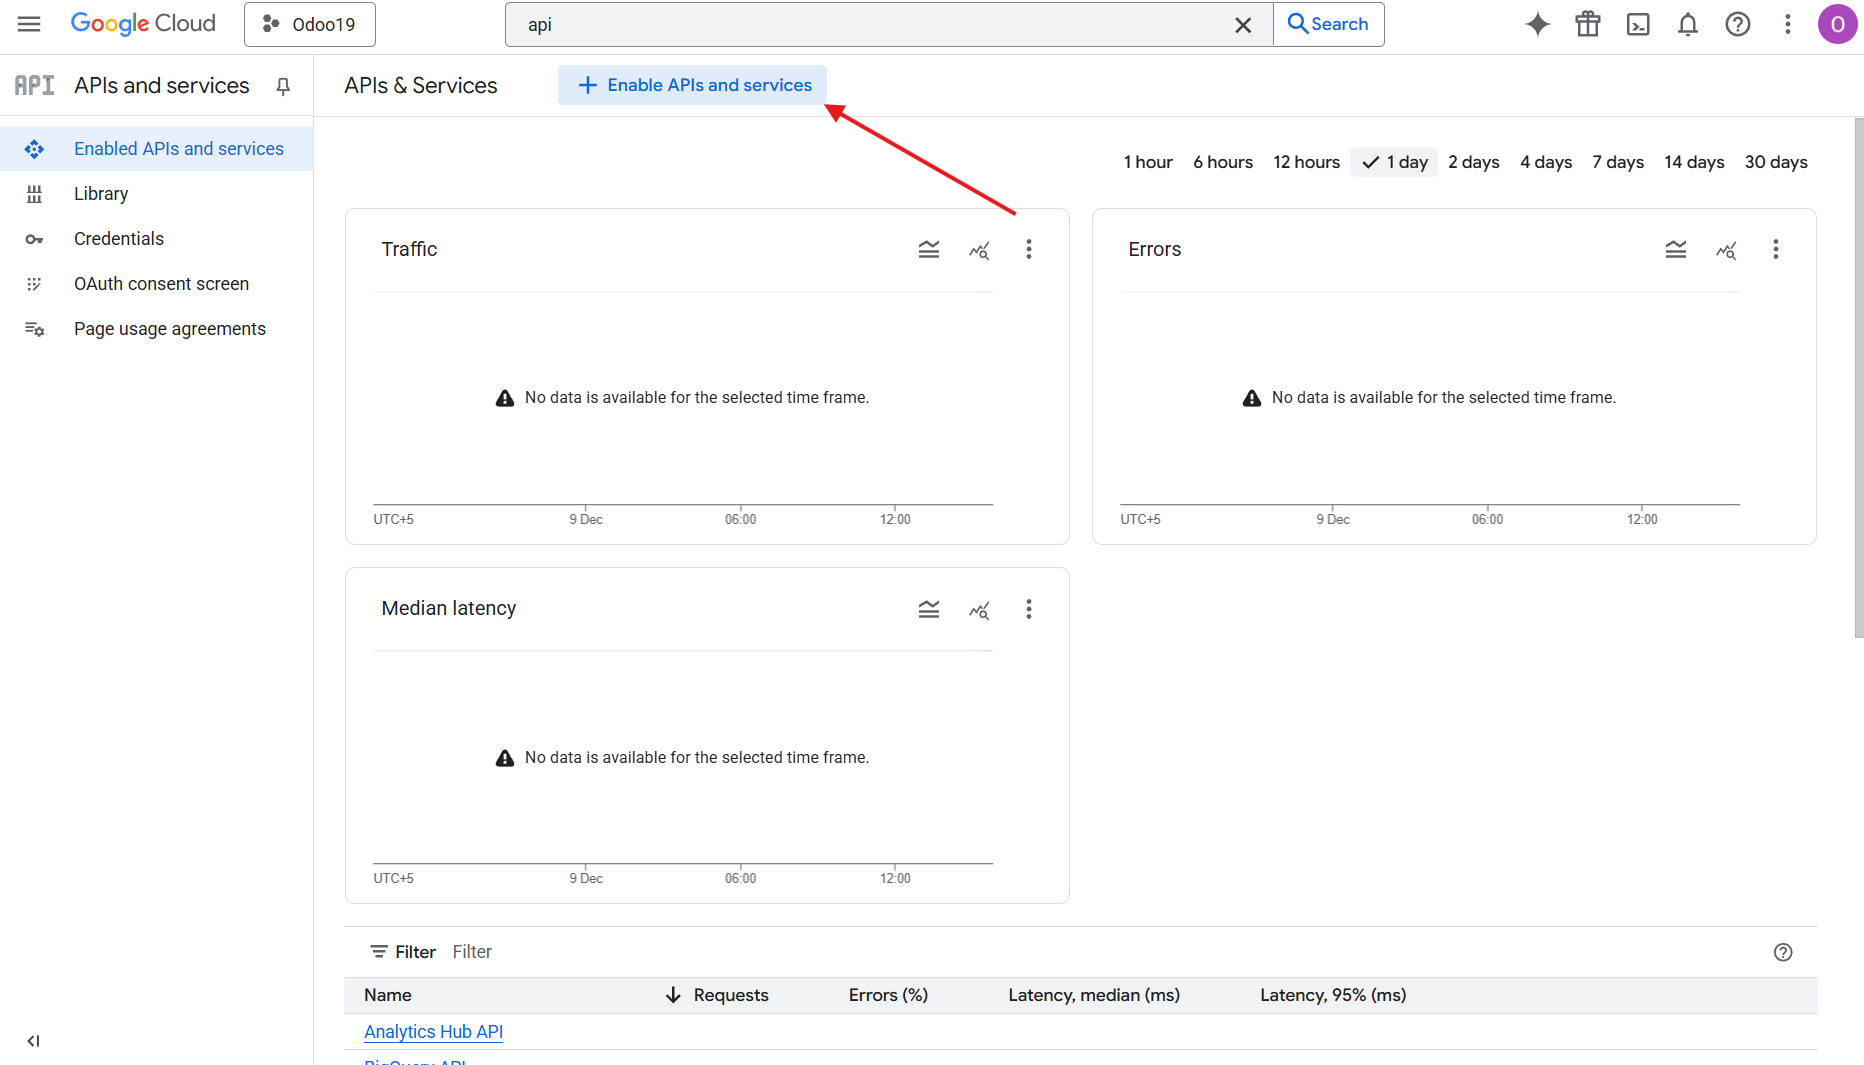Click the vertical page scrollbar
The height and width of the screenshot is (1065, 1864).
(1858, 380)
